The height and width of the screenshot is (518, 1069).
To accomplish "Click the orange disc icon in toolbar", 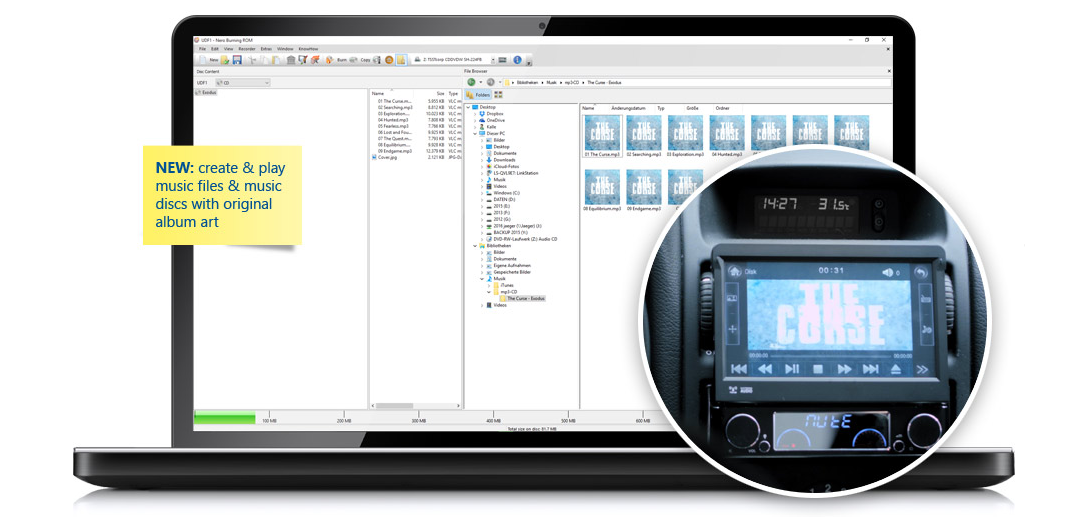I will [389, 60].
